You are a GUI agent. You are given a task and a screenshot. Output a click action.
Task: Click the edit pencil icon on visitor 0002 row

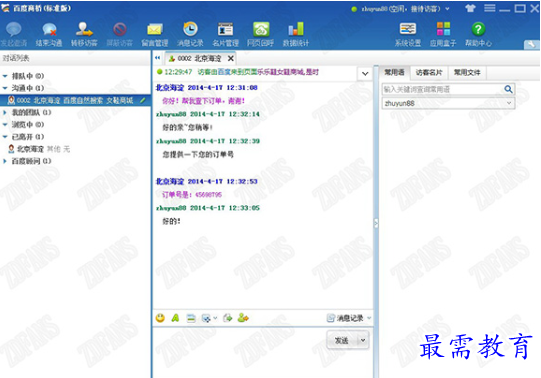tap(142, 100)
